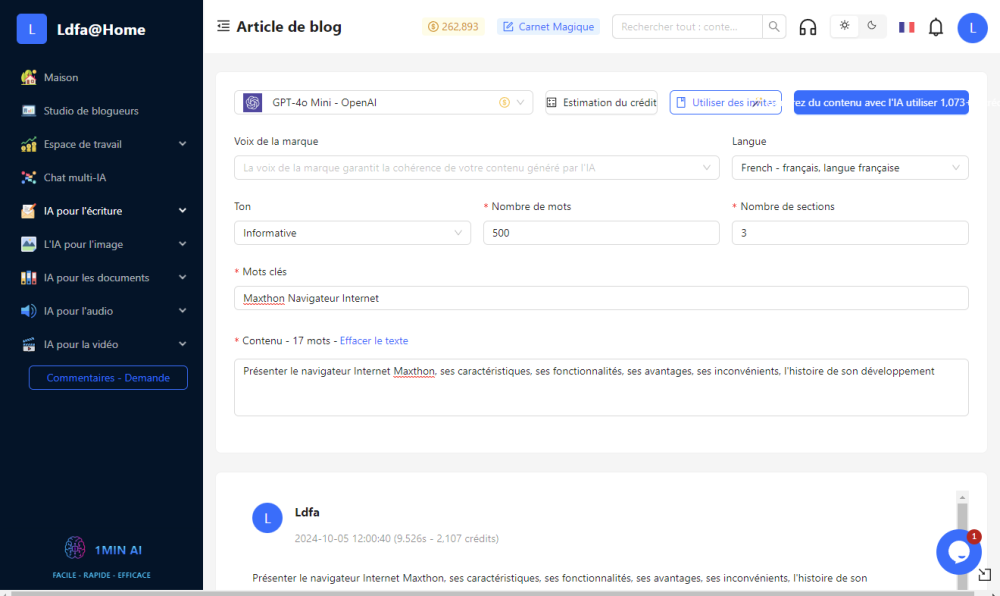Image resolution: width=1000 pixels, height=596 pixels.
Task: Click the headphones support icon
Action: (808, 27)
